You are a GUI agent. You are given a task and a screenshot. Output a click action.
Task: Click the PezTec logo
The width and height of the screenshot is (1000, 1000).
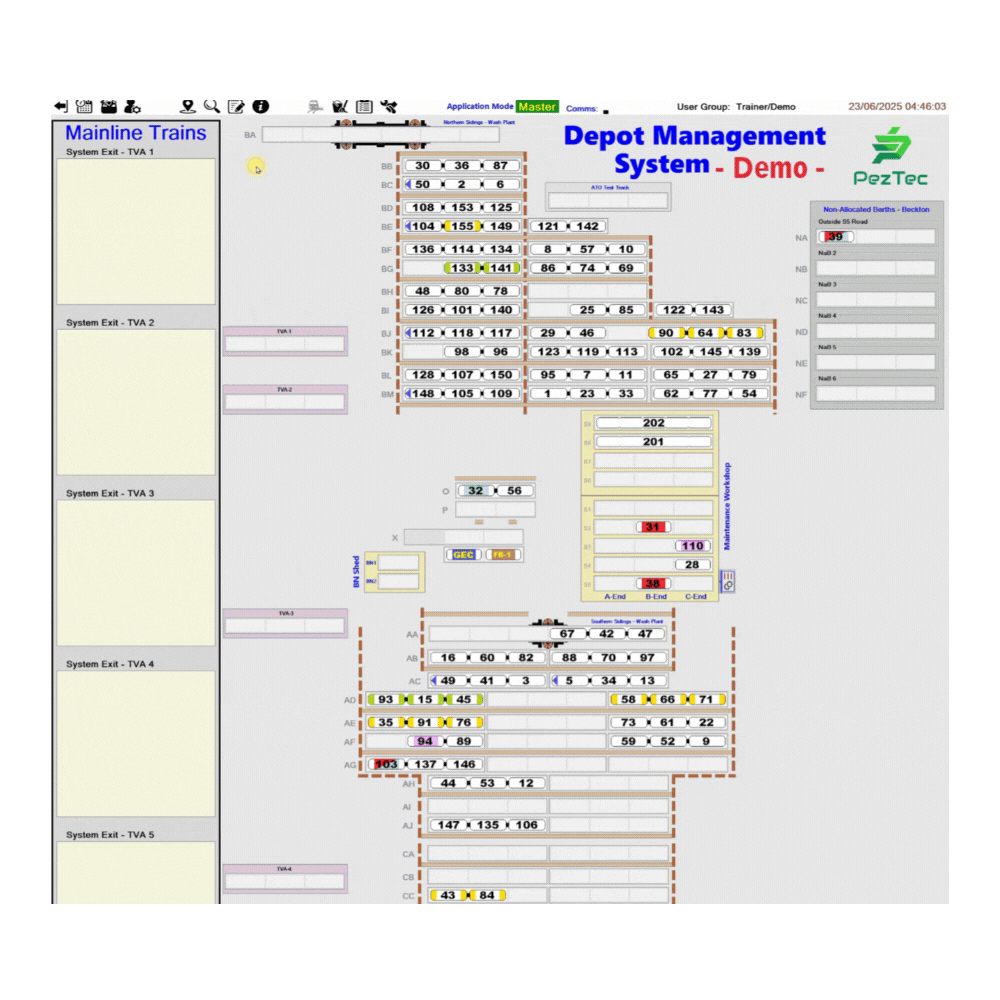(890, 156)
